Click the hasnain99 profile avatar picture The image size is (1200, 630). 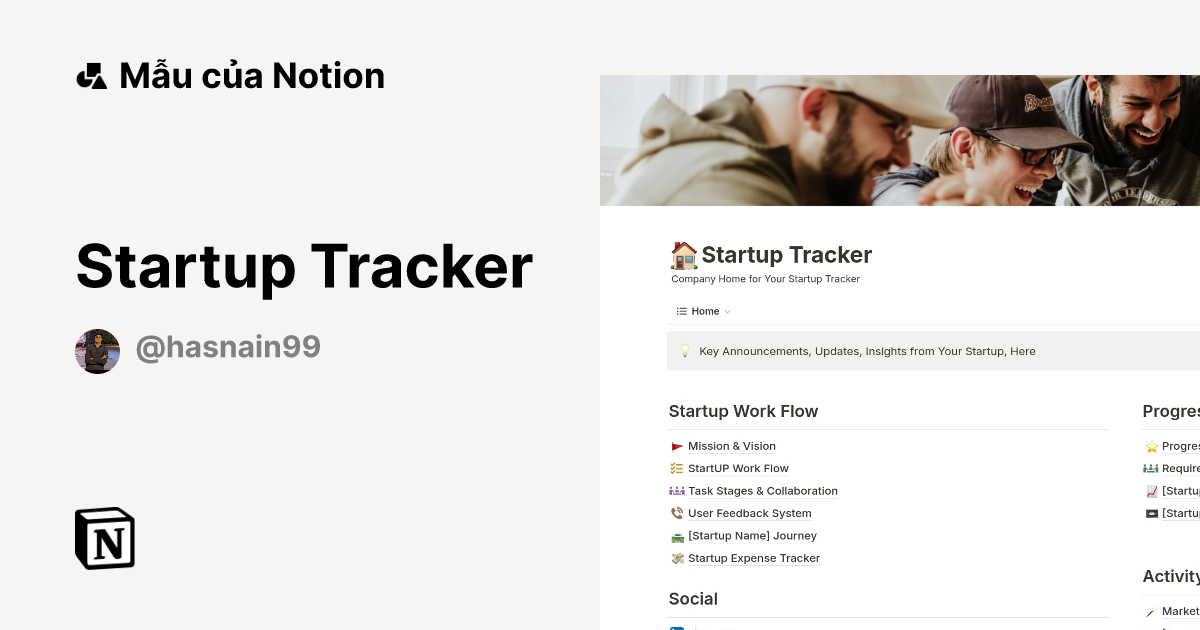[x=97, y=351]
